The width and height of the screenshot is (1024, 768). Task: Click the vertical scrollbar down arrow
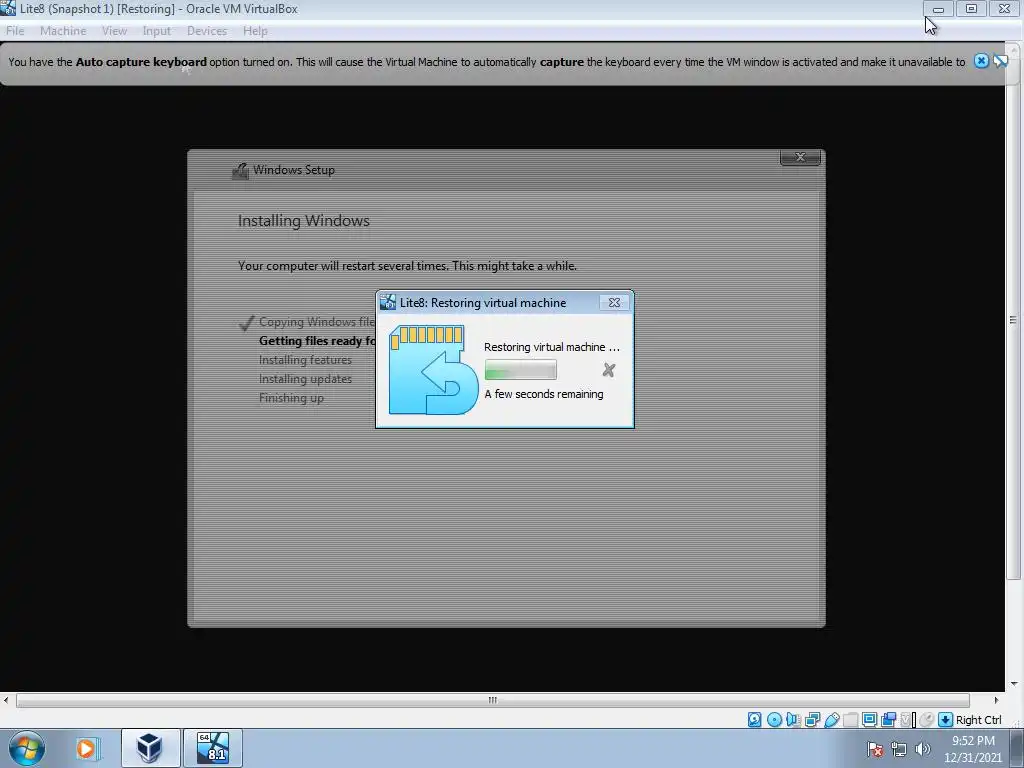click(1014, 684)
